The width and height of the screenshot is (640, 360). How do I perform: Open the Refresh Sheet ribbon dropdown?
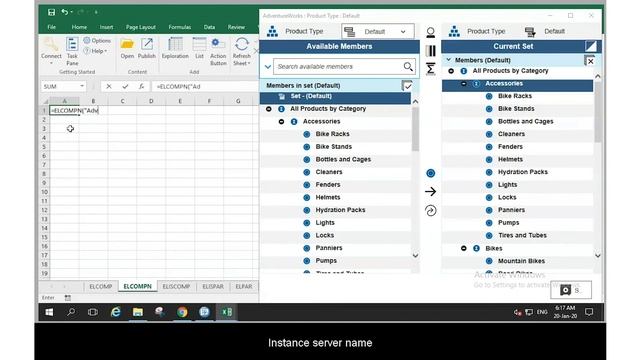pos(242,51)
